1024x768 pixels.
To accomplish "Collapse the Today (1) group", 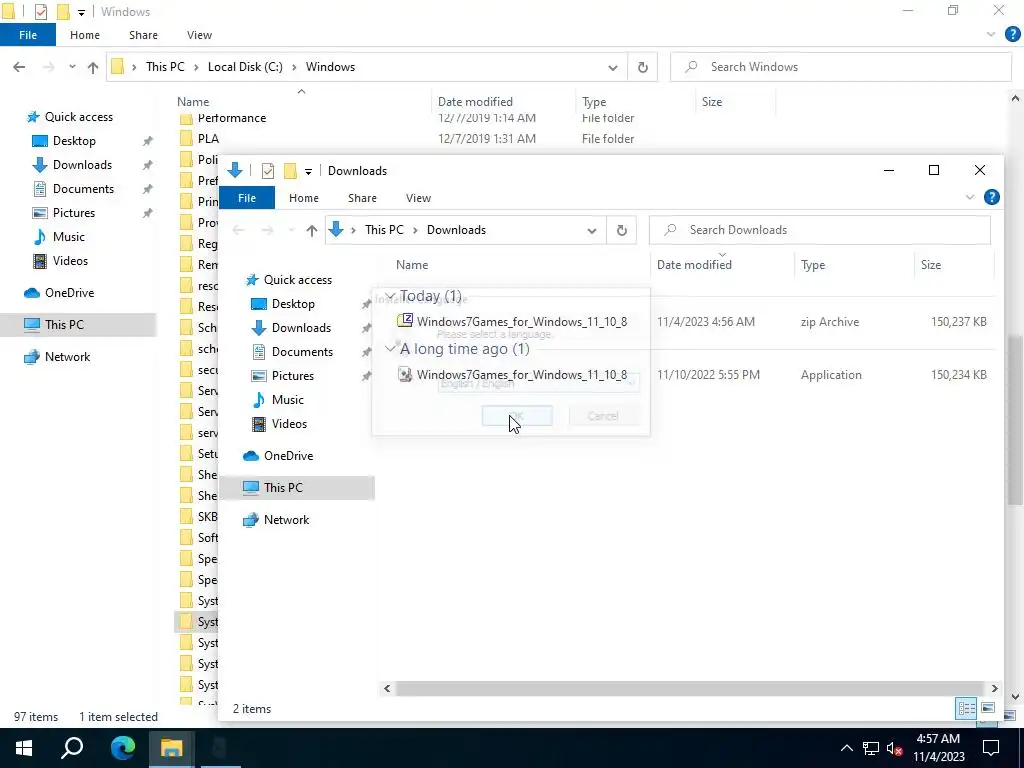I will (x=391, y=296).
